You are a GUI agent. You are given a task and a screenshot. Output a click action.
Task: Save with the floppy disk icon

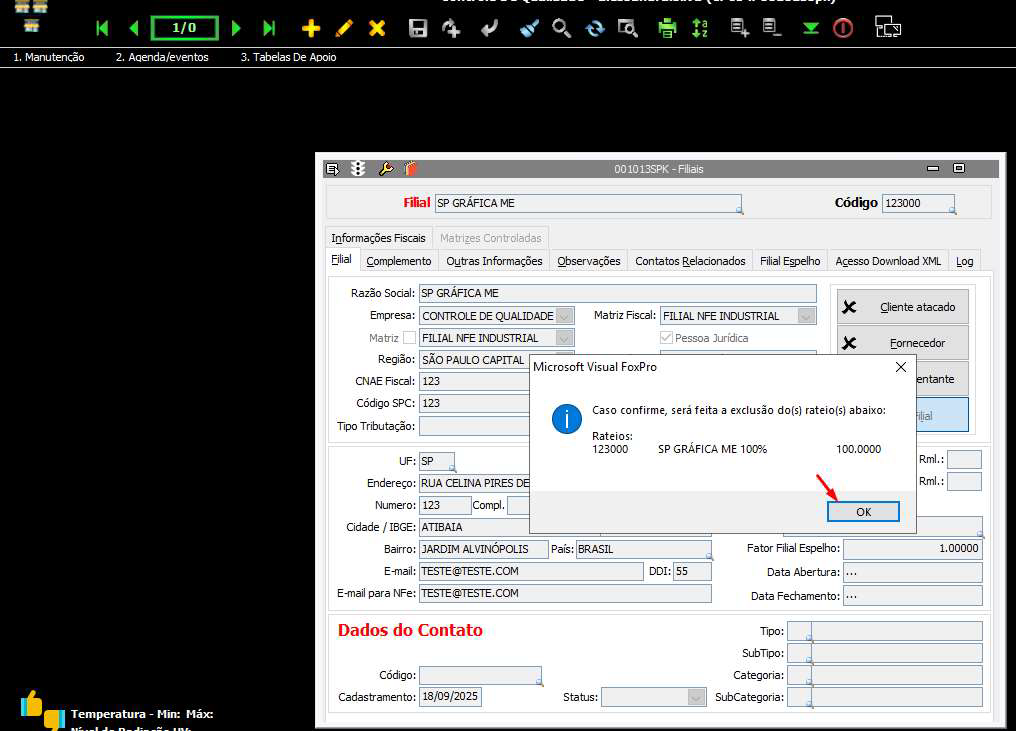tap(418, 28)
